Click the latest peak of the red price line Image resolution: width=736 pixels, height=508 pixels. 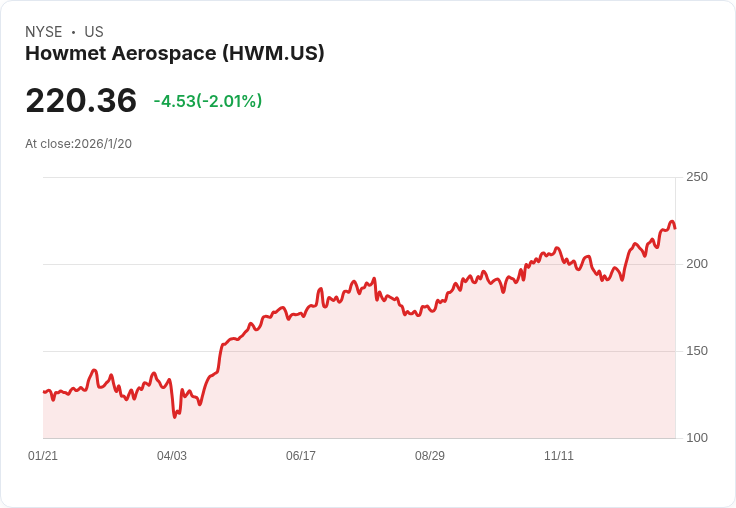pyautogui.click(x=672, y=222)
